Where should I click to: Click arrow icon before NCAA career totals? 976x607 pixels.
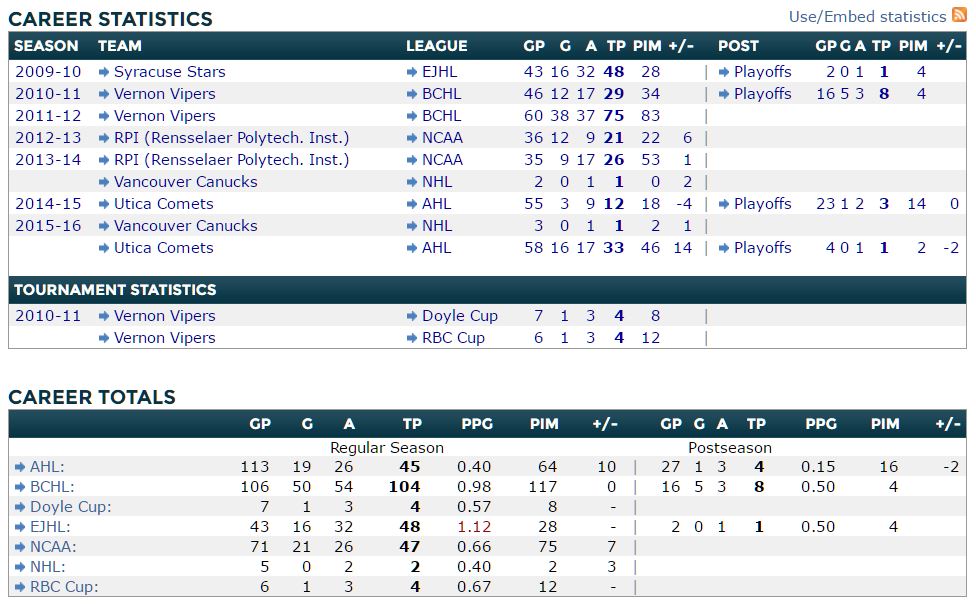[x=20, y=547]
